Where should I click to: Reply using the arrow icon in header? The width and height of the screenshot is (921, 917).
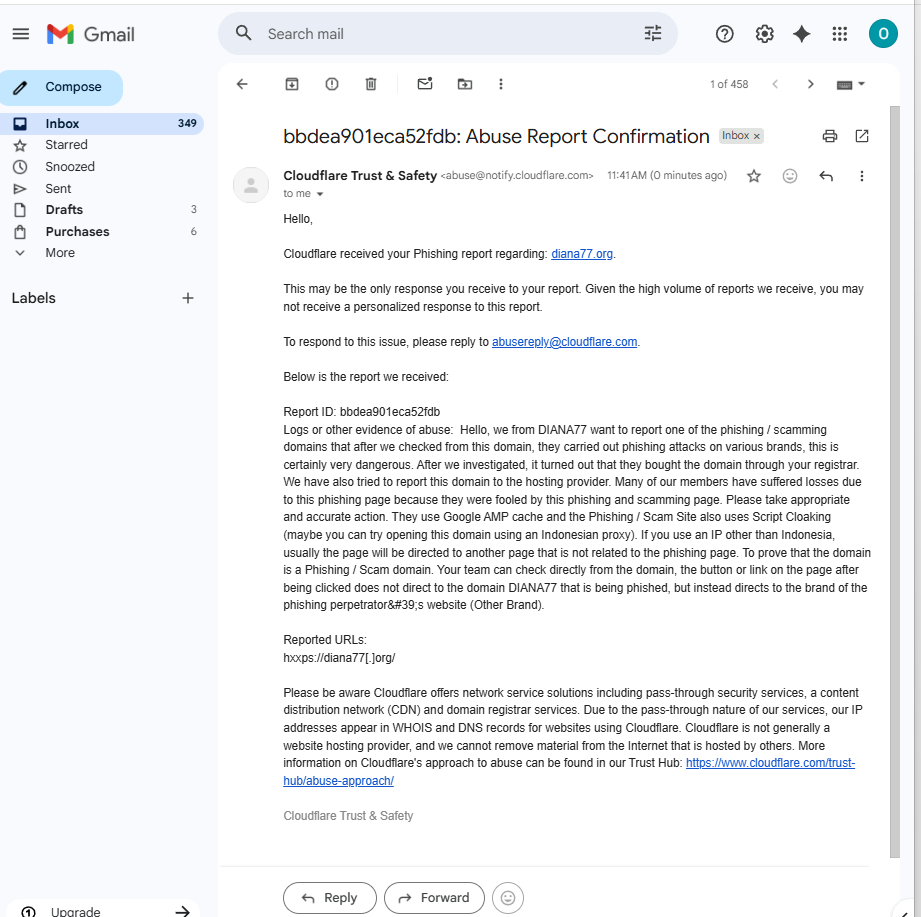click(826, 176)
